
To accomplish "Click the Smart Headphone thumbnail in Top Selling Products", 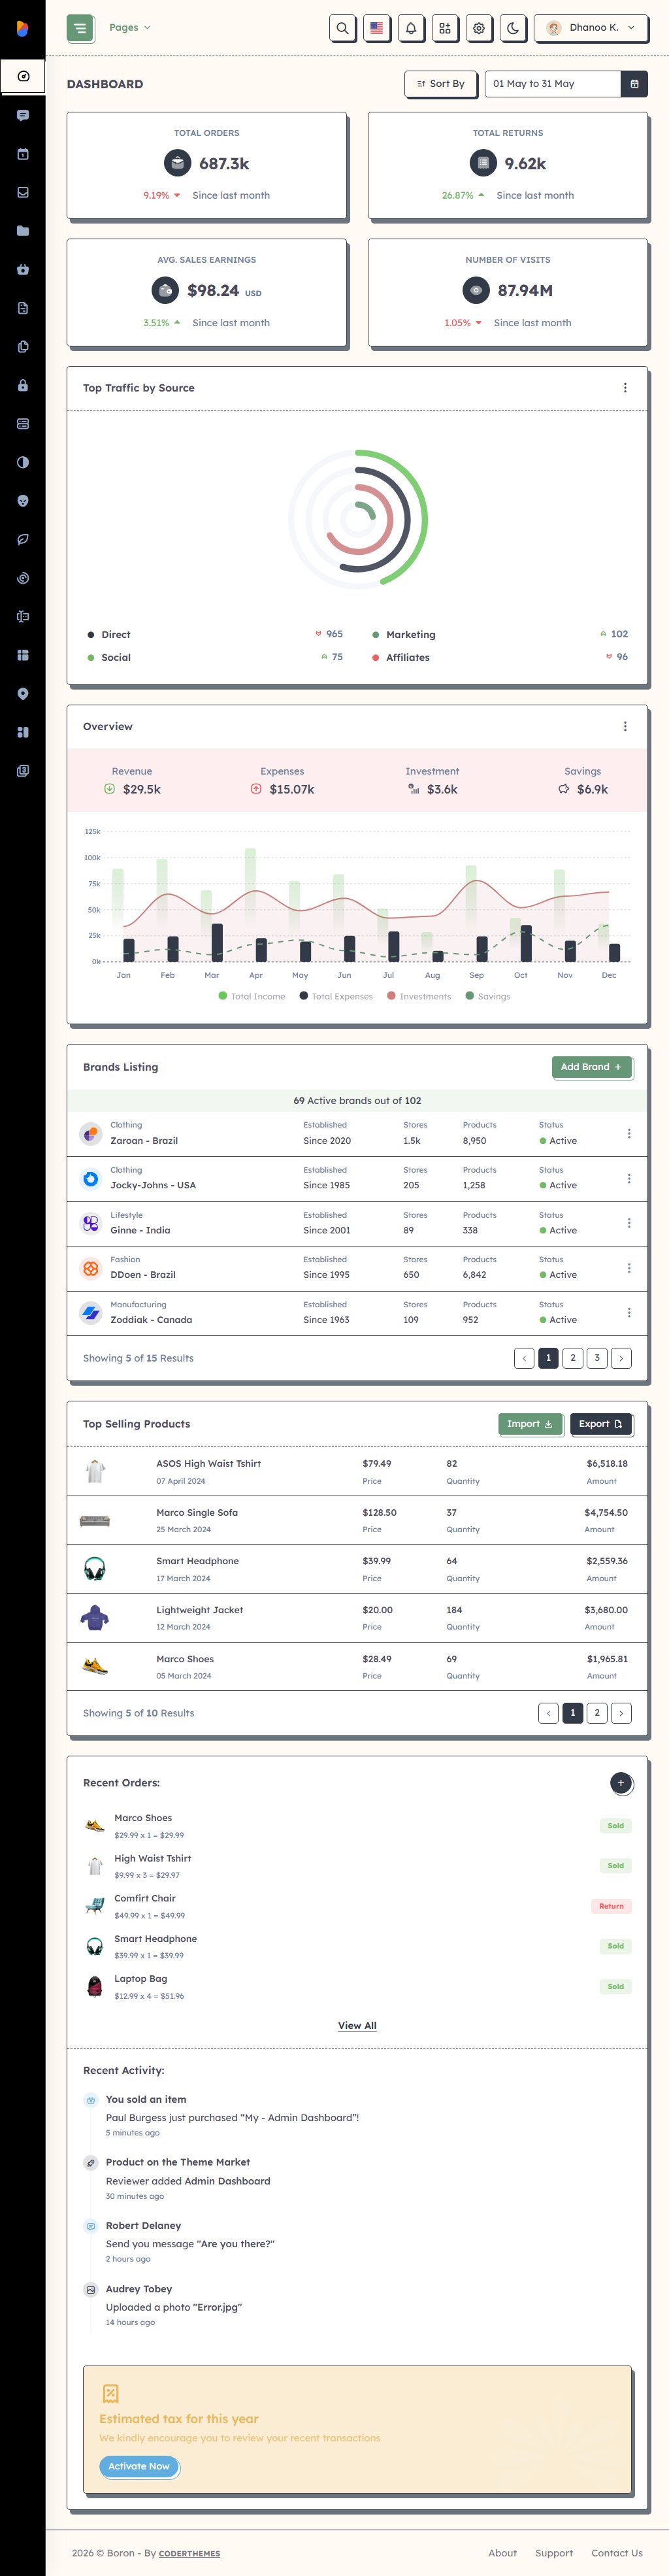I will 95,1569.
